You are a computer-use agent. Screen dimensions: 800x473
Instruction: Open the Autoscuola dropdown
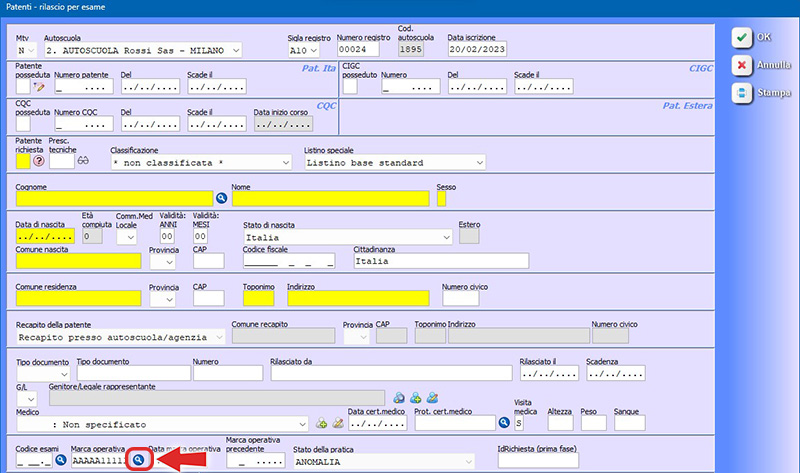(x=234, y=50)
